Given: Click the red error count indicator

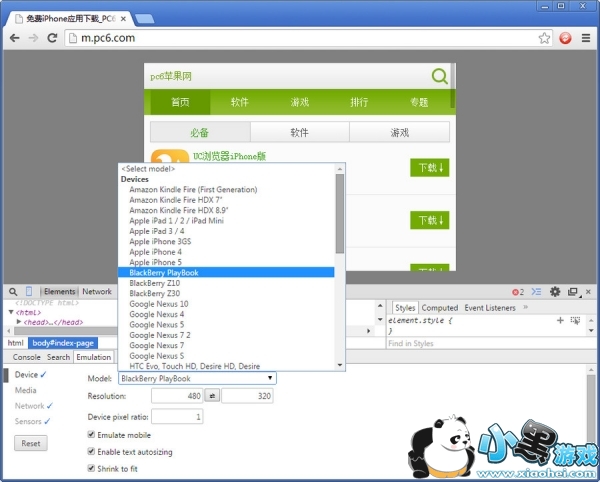Looking at the screenshot, I should click(x=518, y=292).
